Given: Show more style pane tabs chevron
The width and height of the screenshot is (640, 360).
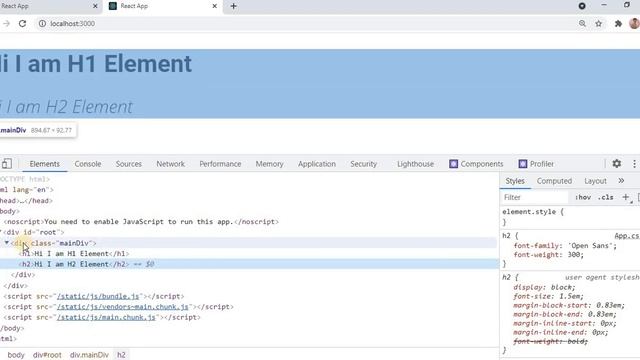Looking at the screenshot, I should [621, 180].
